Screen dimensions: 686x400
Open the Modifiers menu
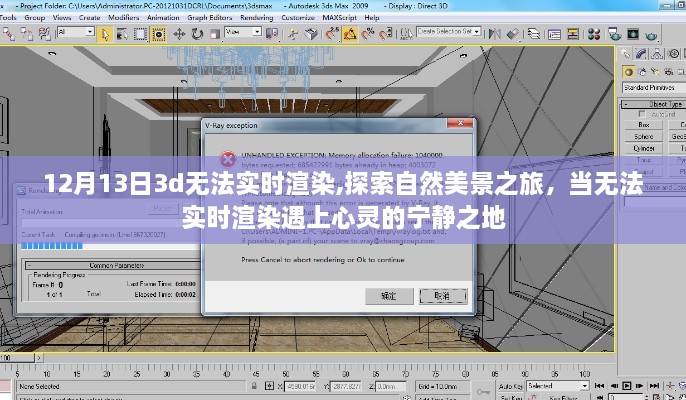click(x=124, y=18)
